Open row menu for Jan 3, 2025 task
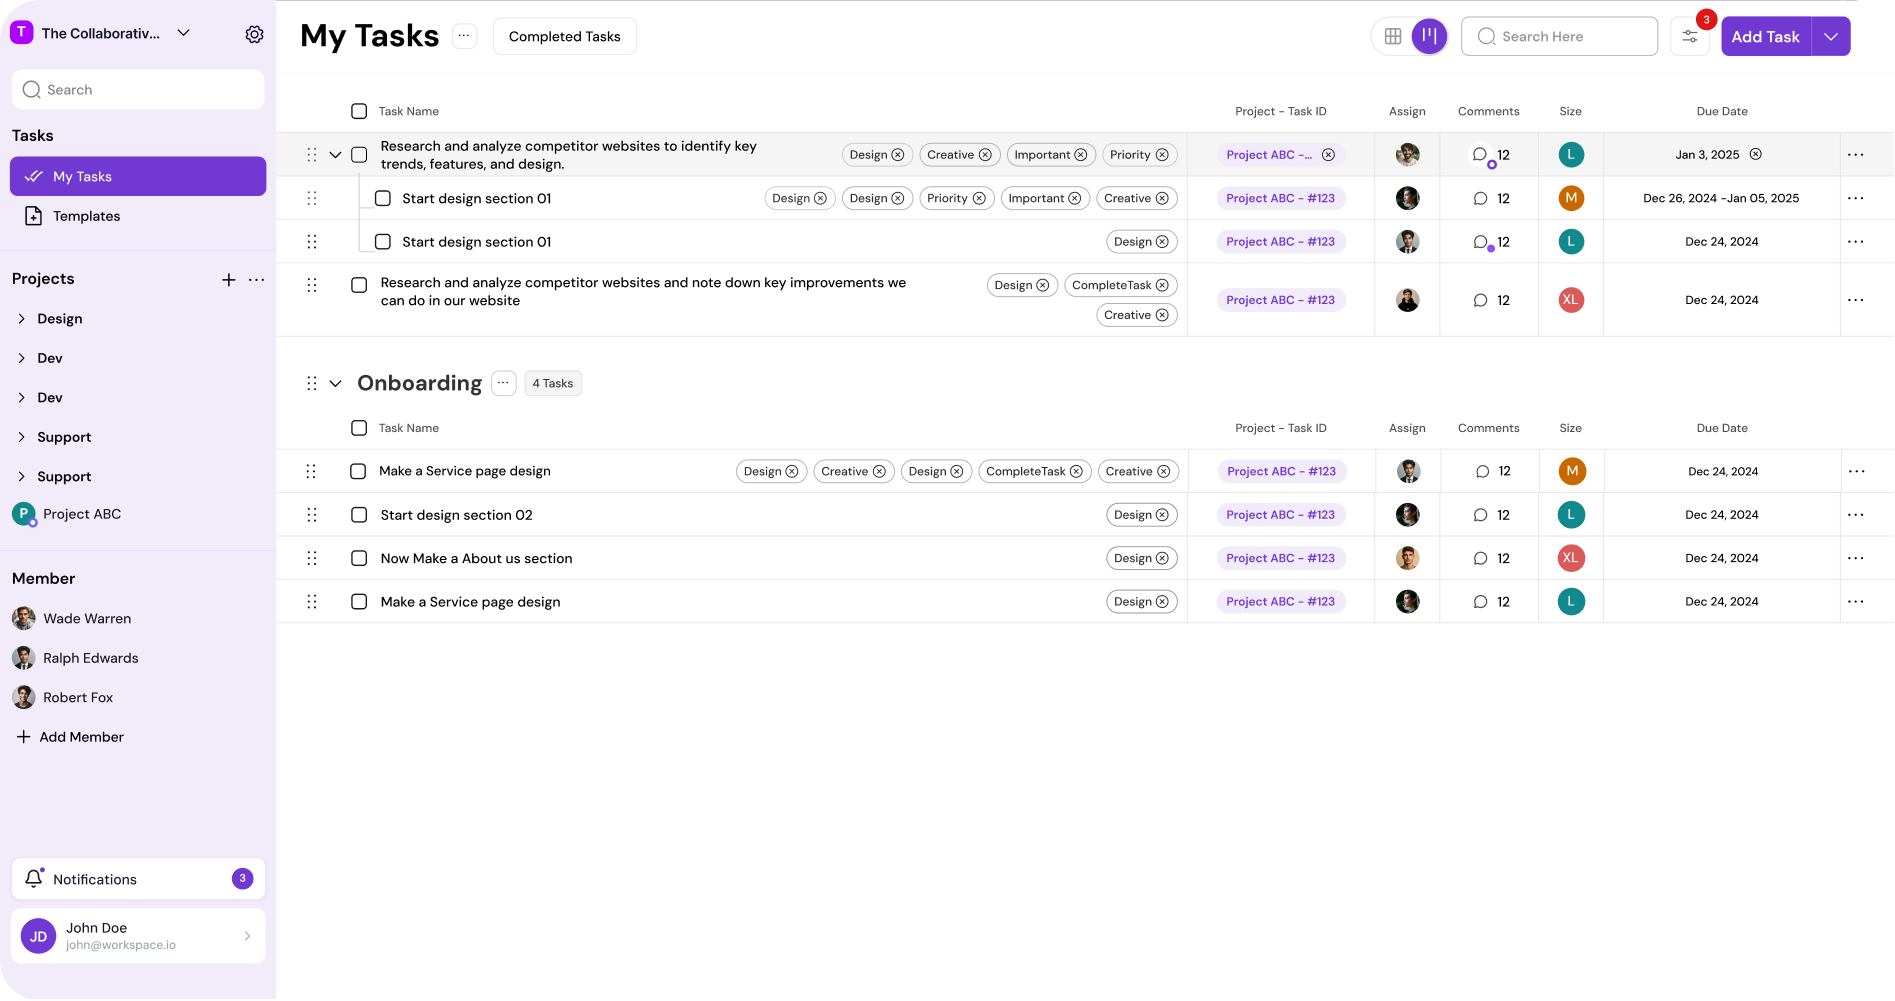 (1856, 155)
